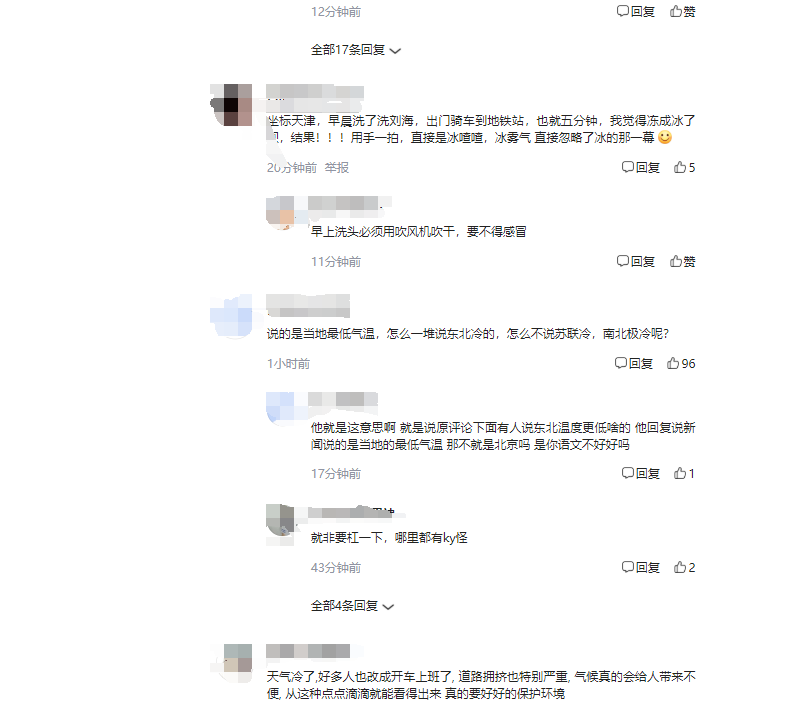Like the comment with 96 likes
This screenshot has width=796, height=708.
681,363
